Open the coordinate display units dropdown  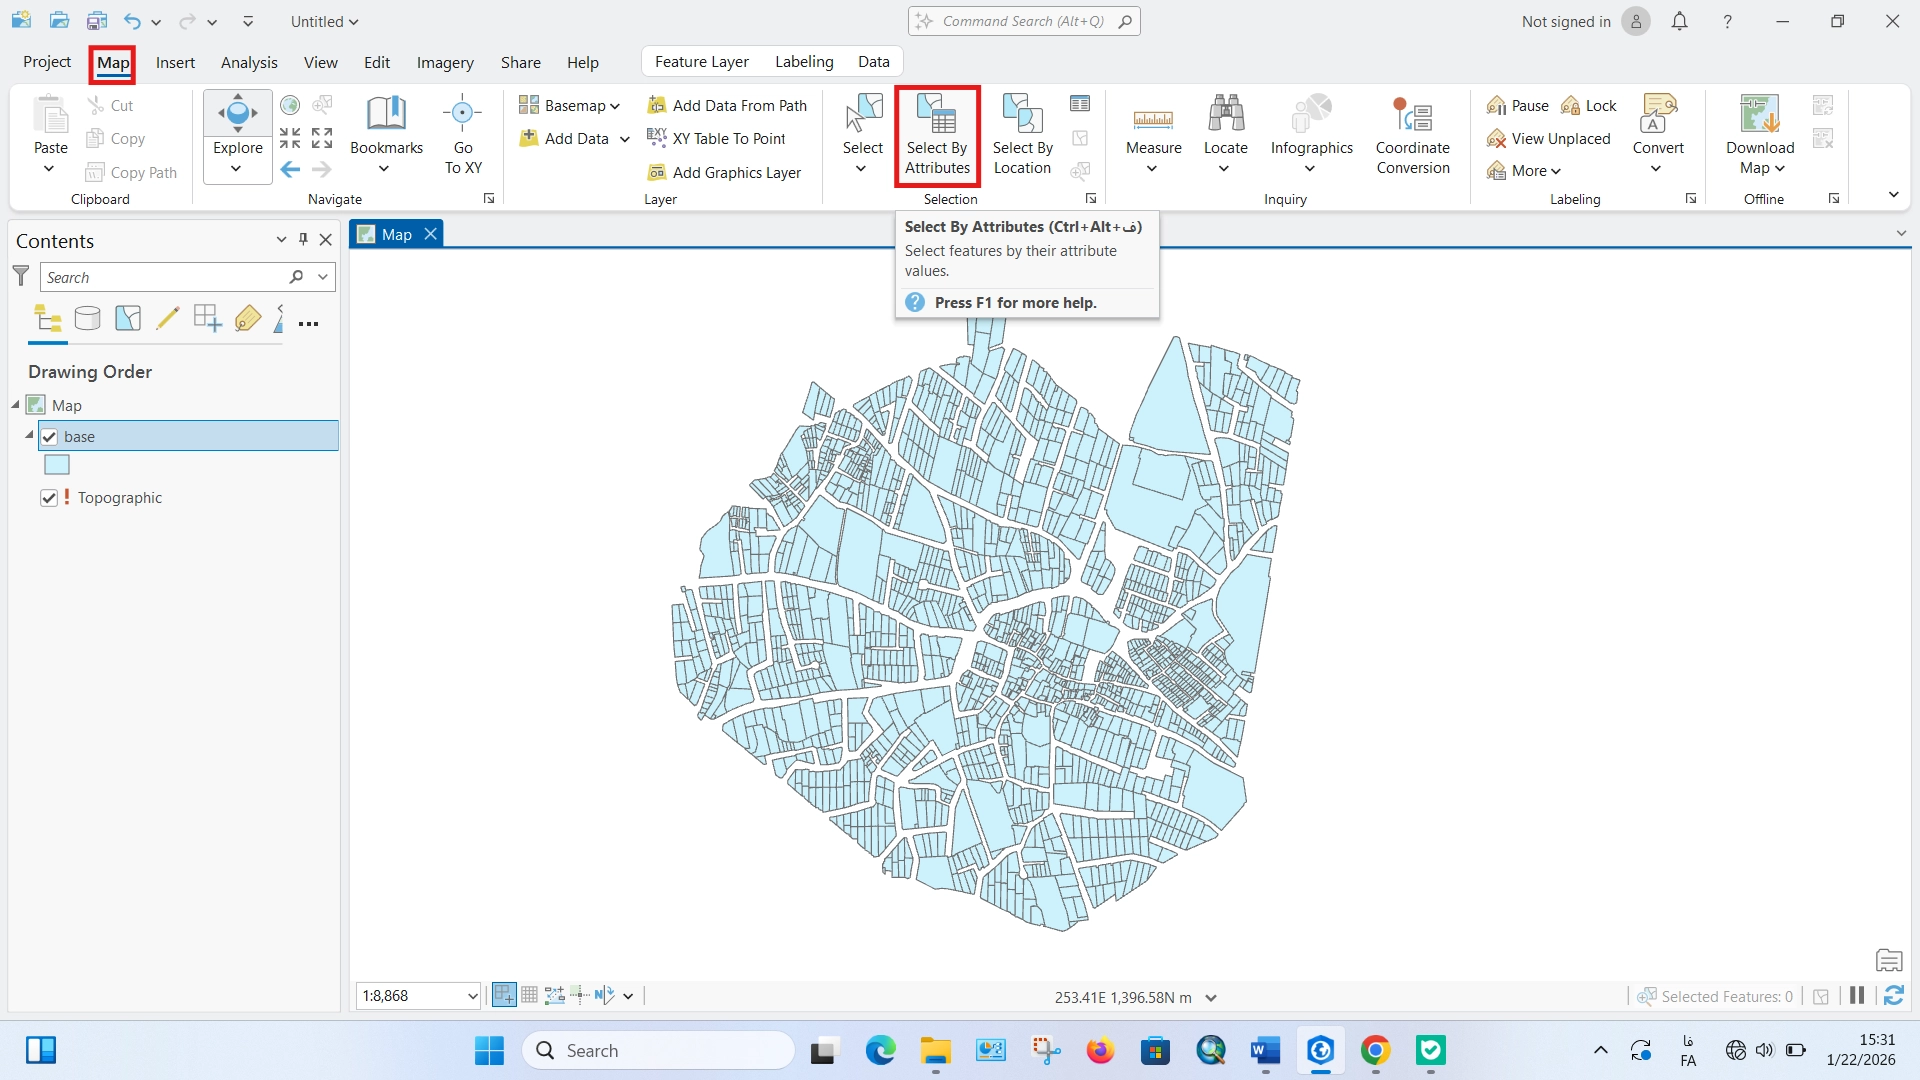pos(1211,997)
